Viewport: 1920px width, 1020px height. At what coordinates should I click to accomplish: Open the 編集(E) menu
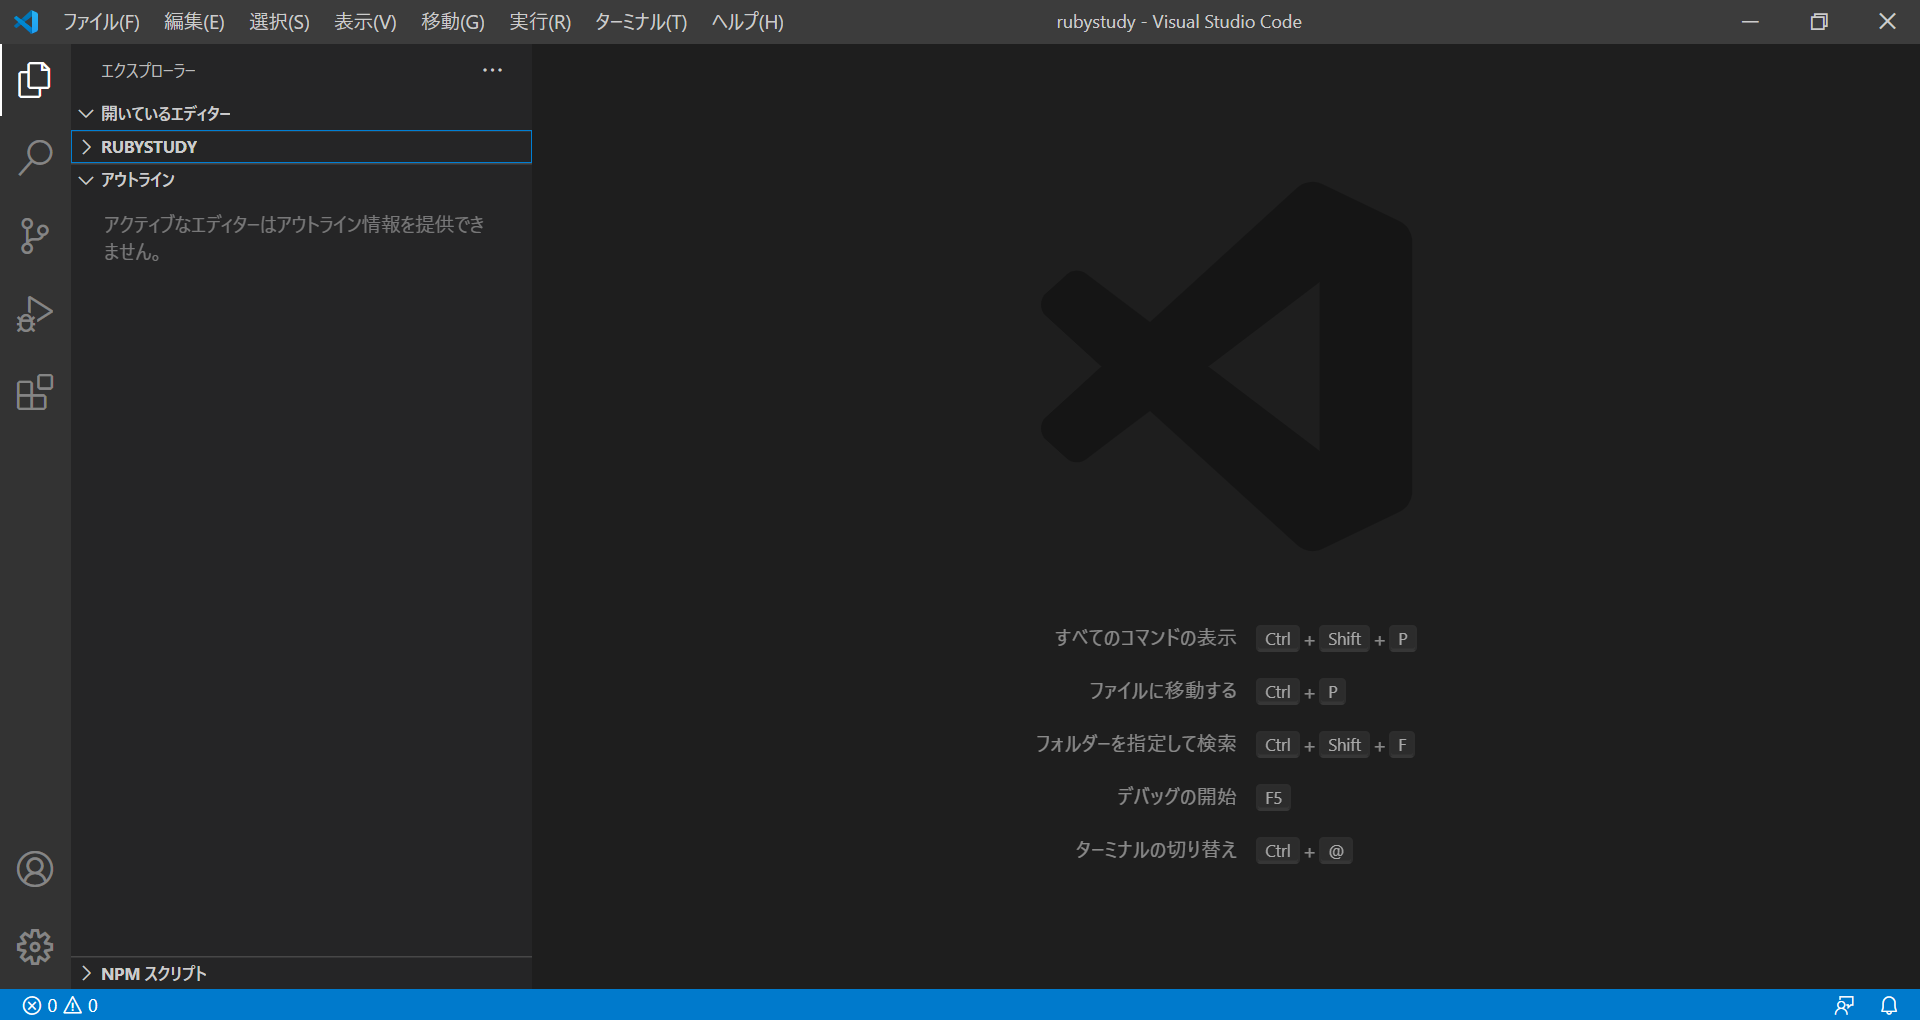coord(194,22)
